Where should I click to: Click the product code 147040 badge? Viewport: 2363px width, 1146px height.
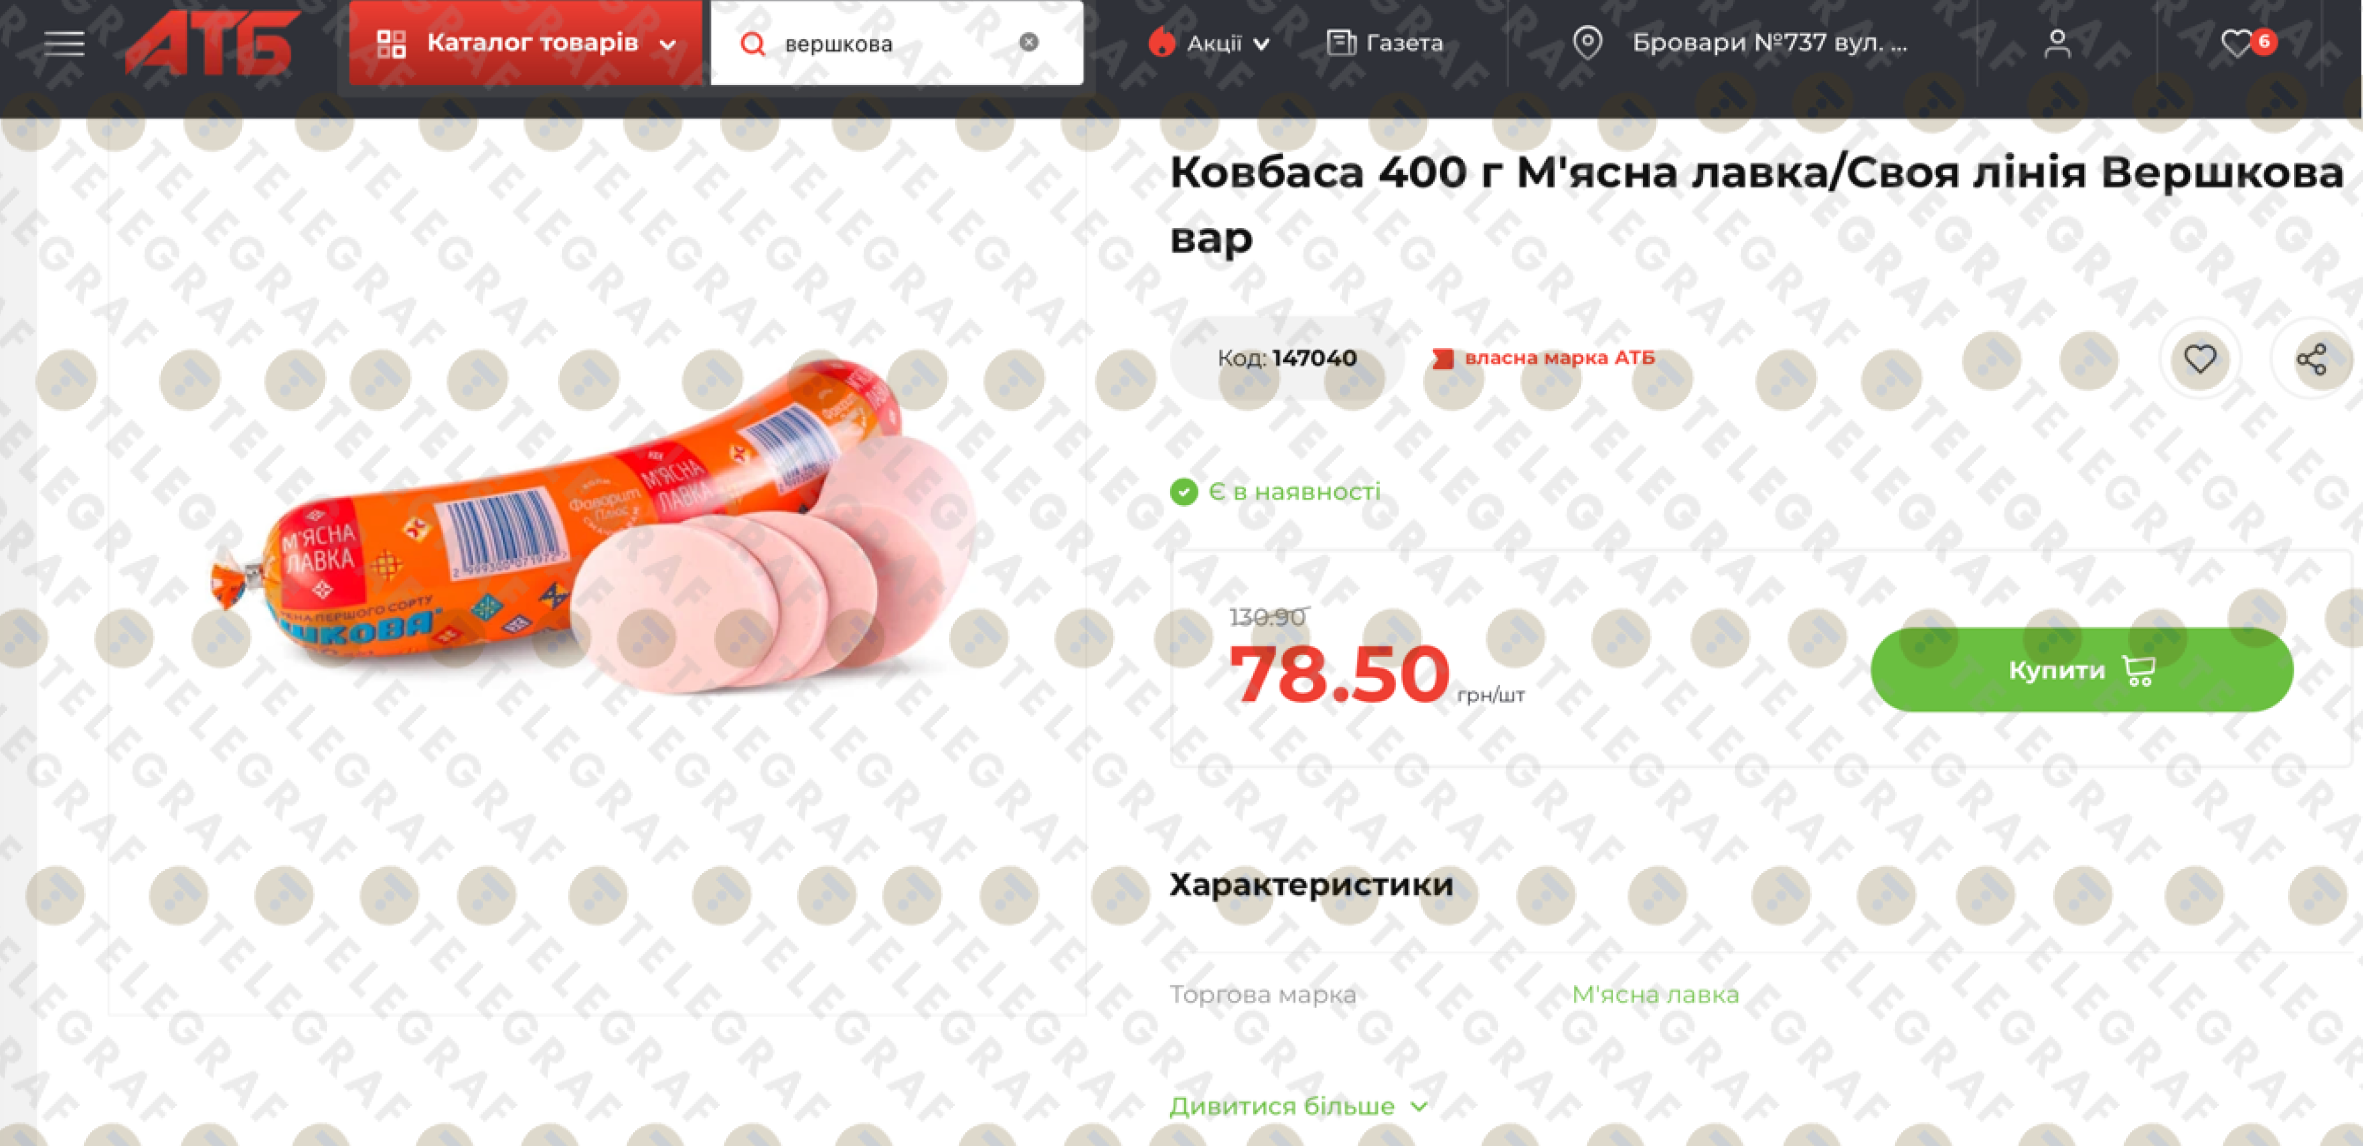tap(1287, 358)
